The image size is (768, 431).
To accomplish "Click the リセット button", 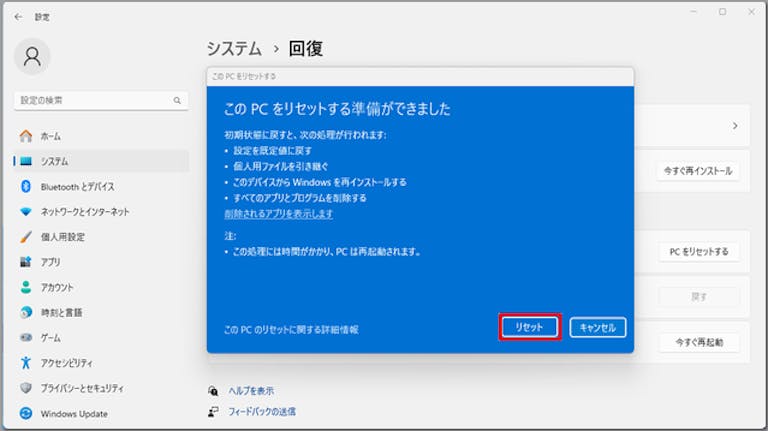I will (529, 327).
